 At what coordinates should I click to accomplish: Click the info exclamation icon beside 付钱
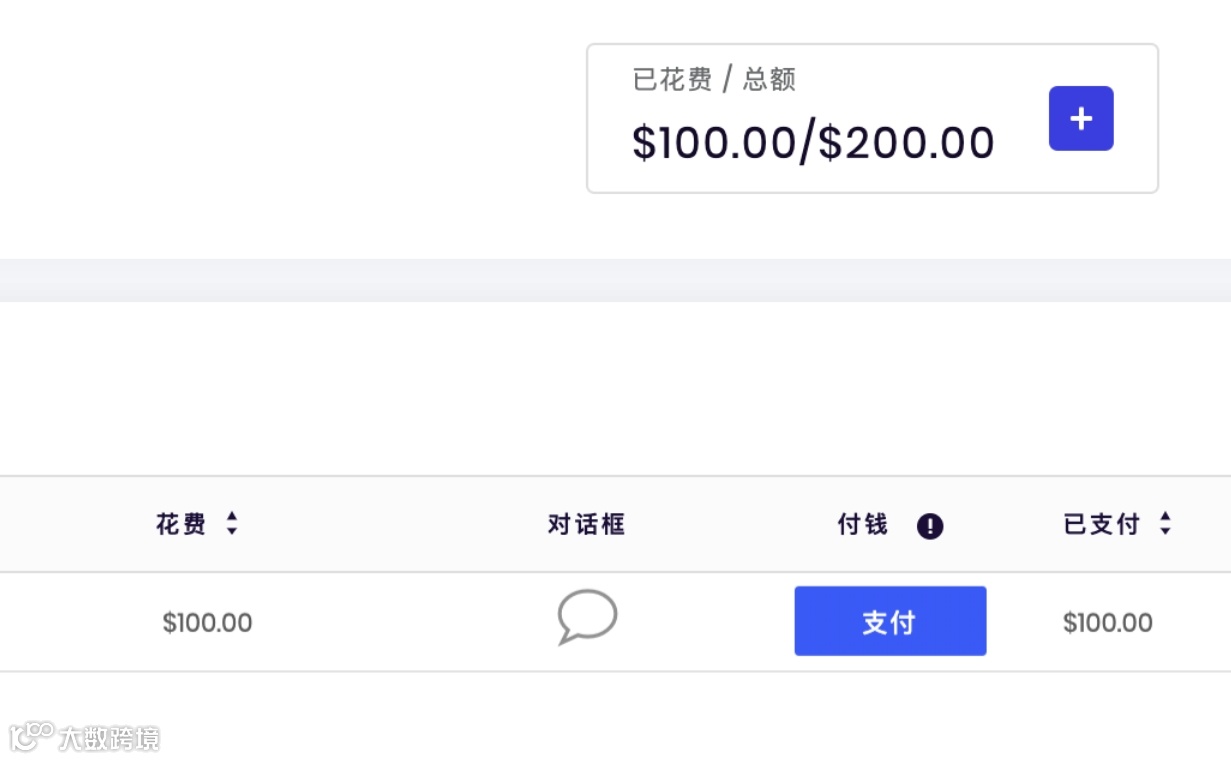pyautogui.click(x=930, y=526)
